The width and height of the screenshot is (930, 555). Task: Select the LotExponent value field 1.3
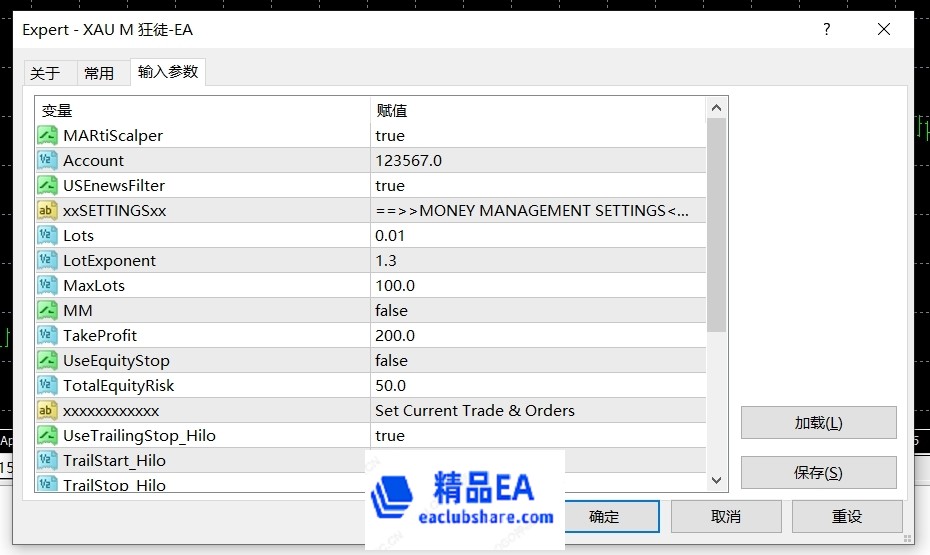click(x=386, y=260)
